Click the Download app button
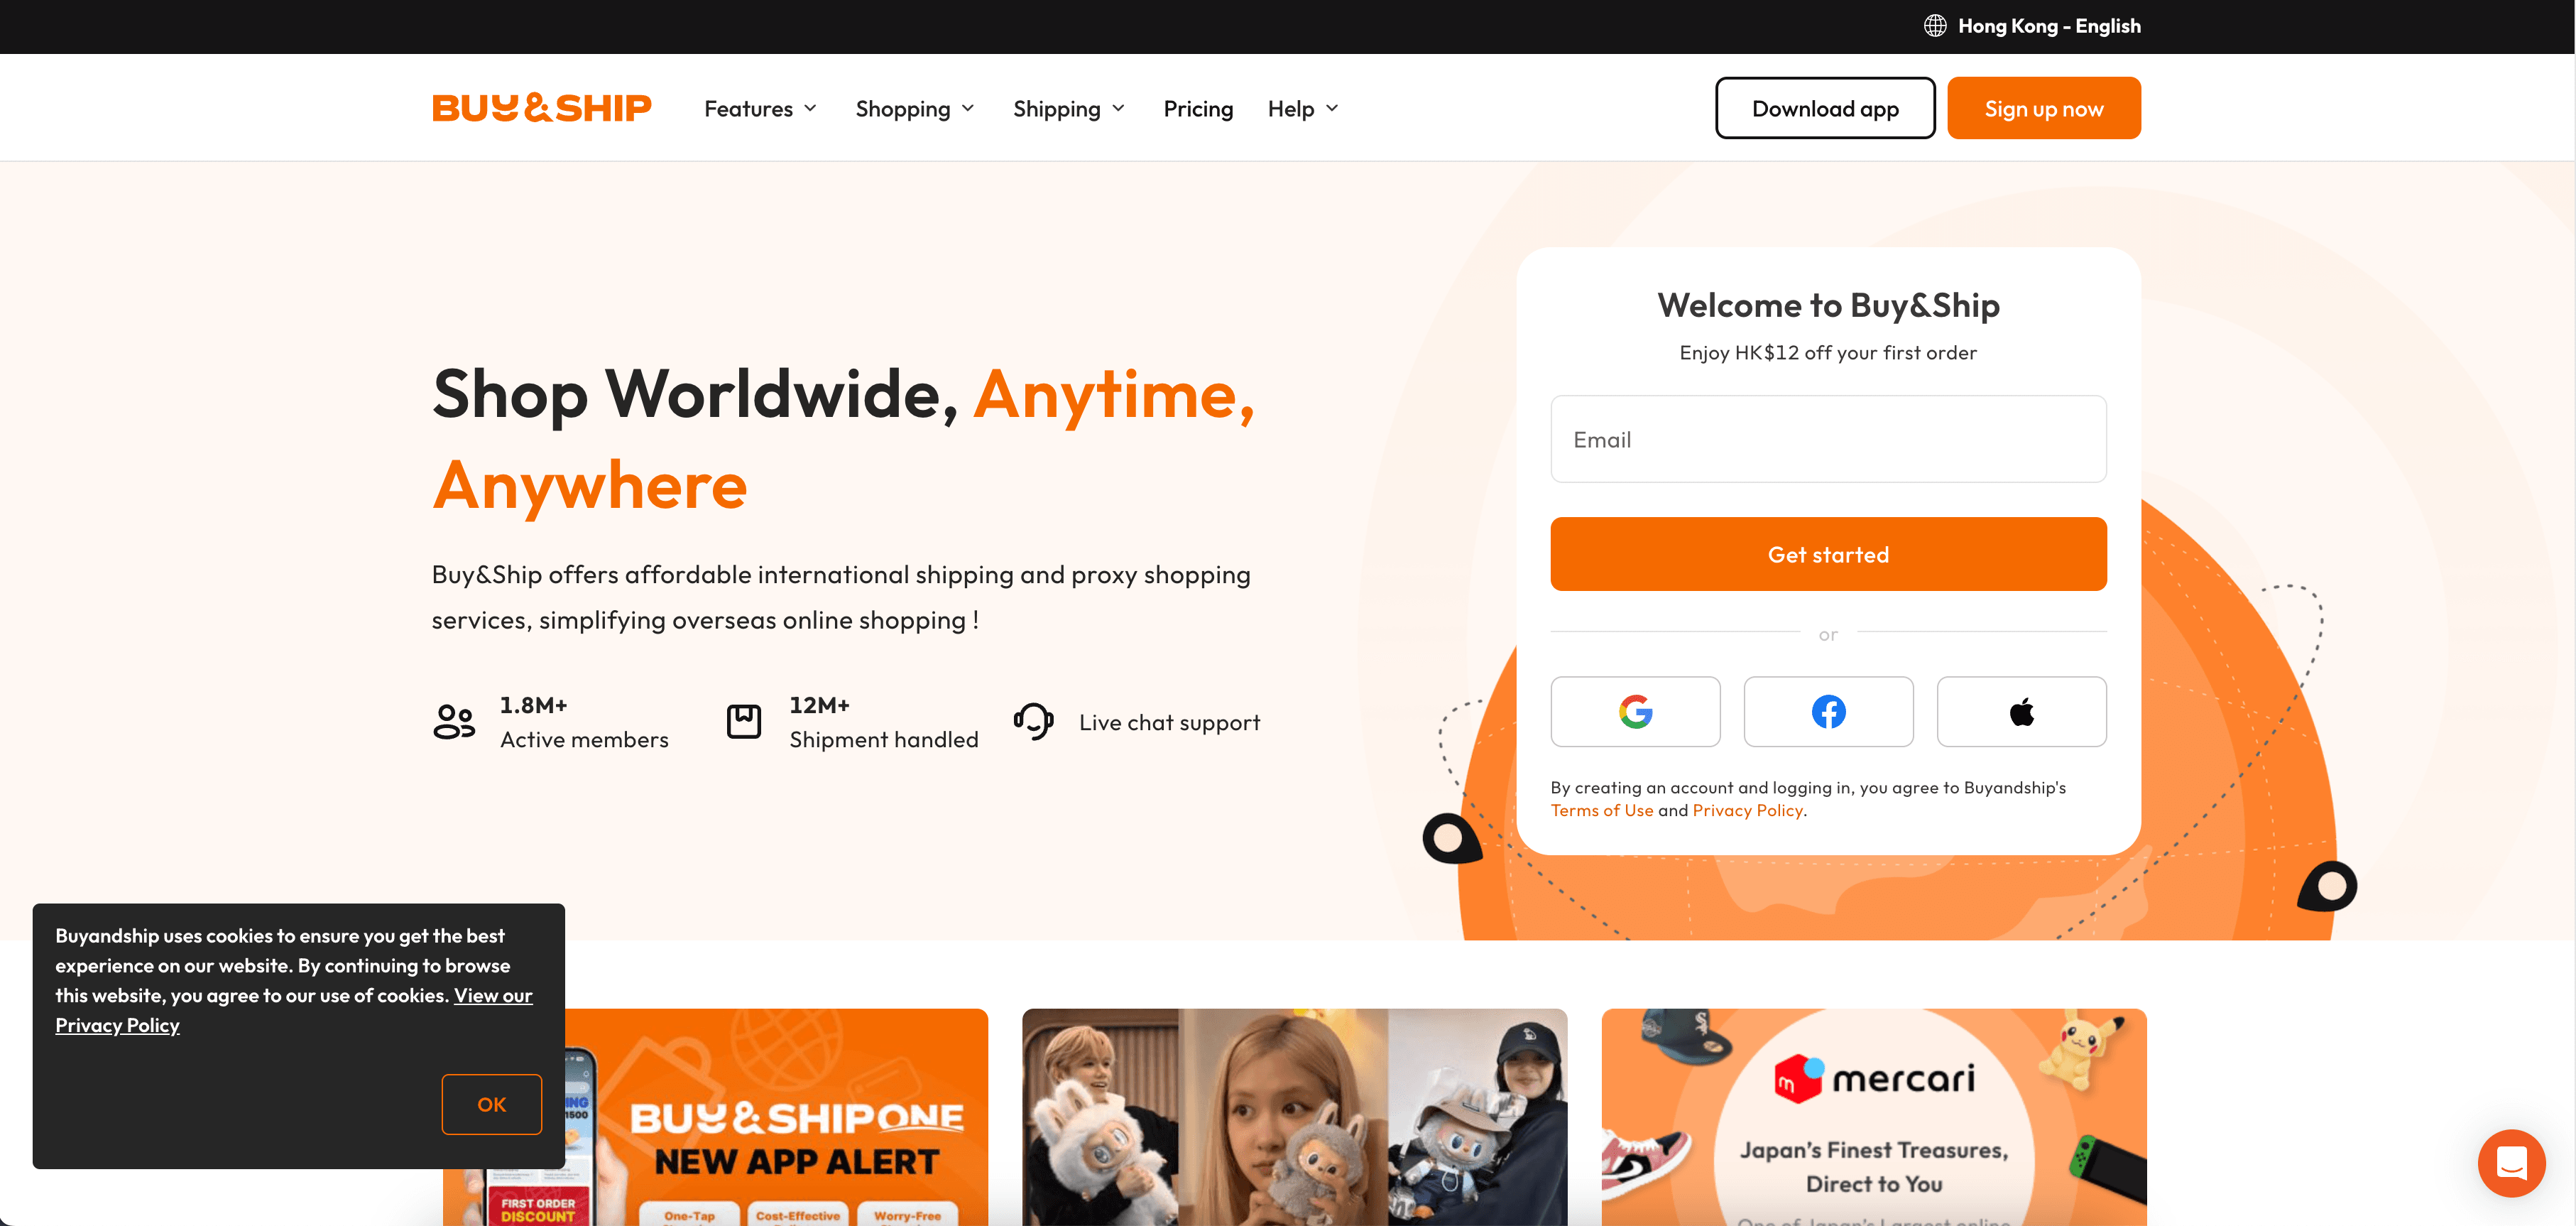The width and height of the screenshot is (2576, 1226). coord(1825,108)
